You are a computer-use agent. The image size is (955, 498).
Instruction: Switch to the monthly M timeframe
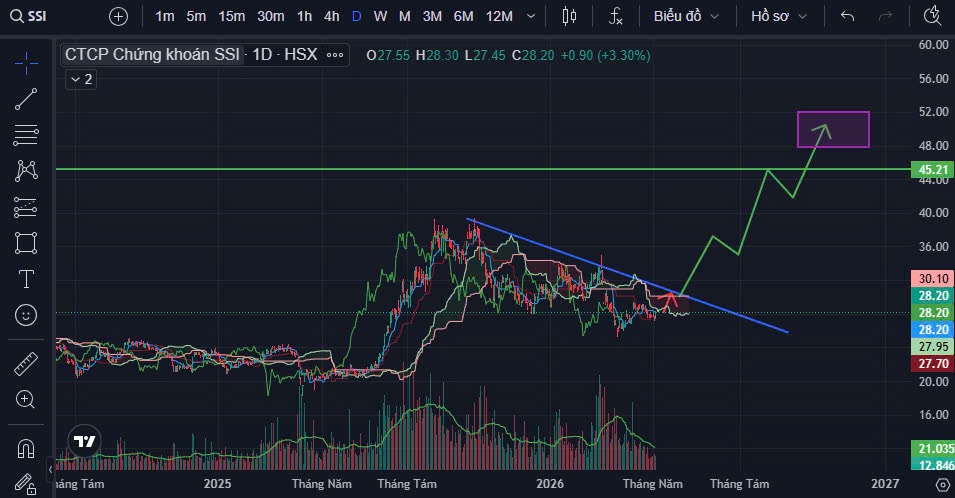[404, 16]
